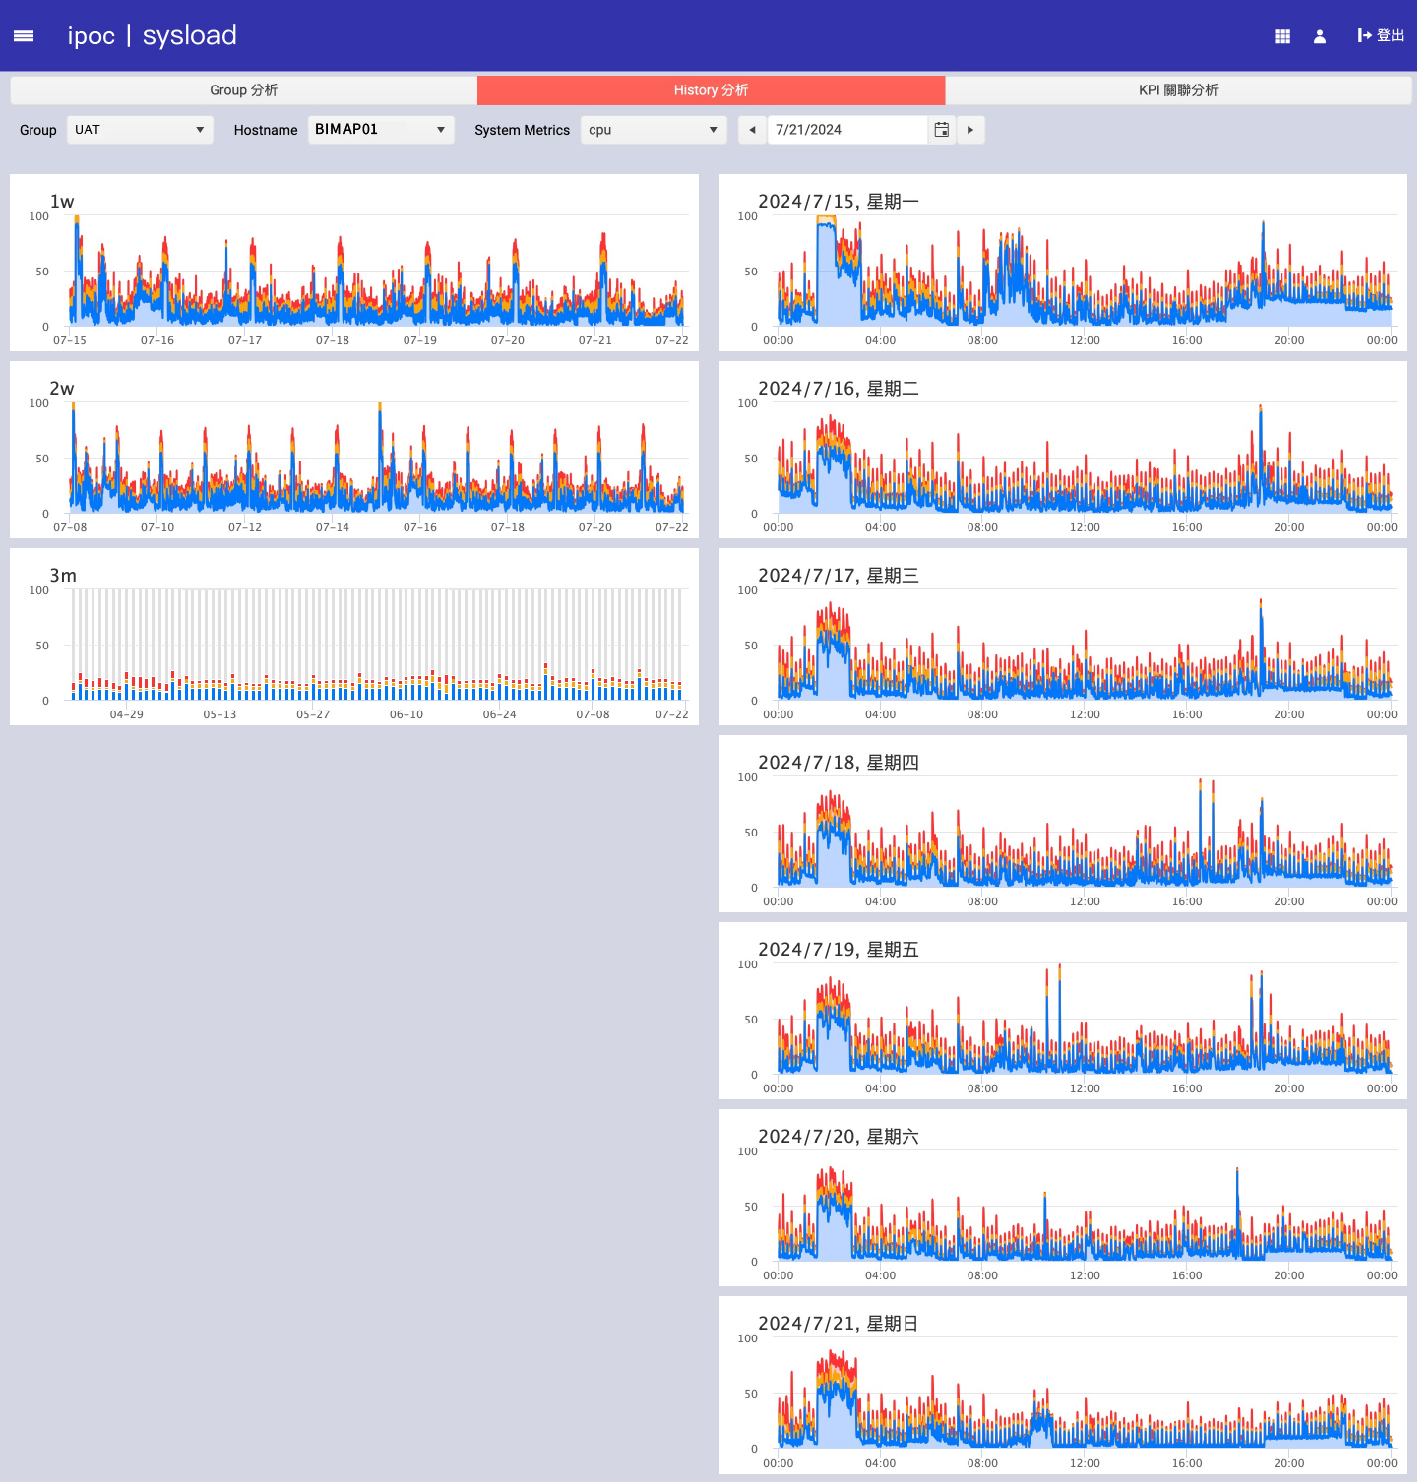Image resolution: width=1417 pixels, height=1482 pixels.
Task: Click the ipoc | sysload title
Action: tap(152, 36)
